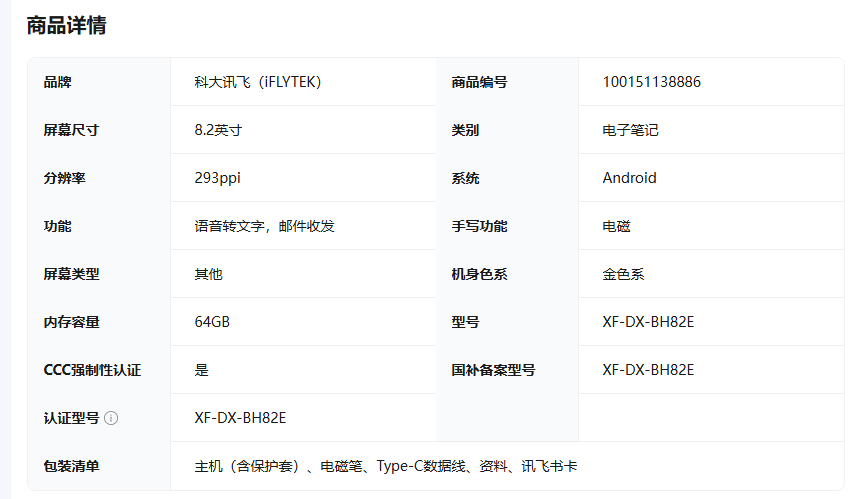Select 语音转文字，邮件收发 value
The height and width of the screenshot is (499, 859).
tap(264, 226)
